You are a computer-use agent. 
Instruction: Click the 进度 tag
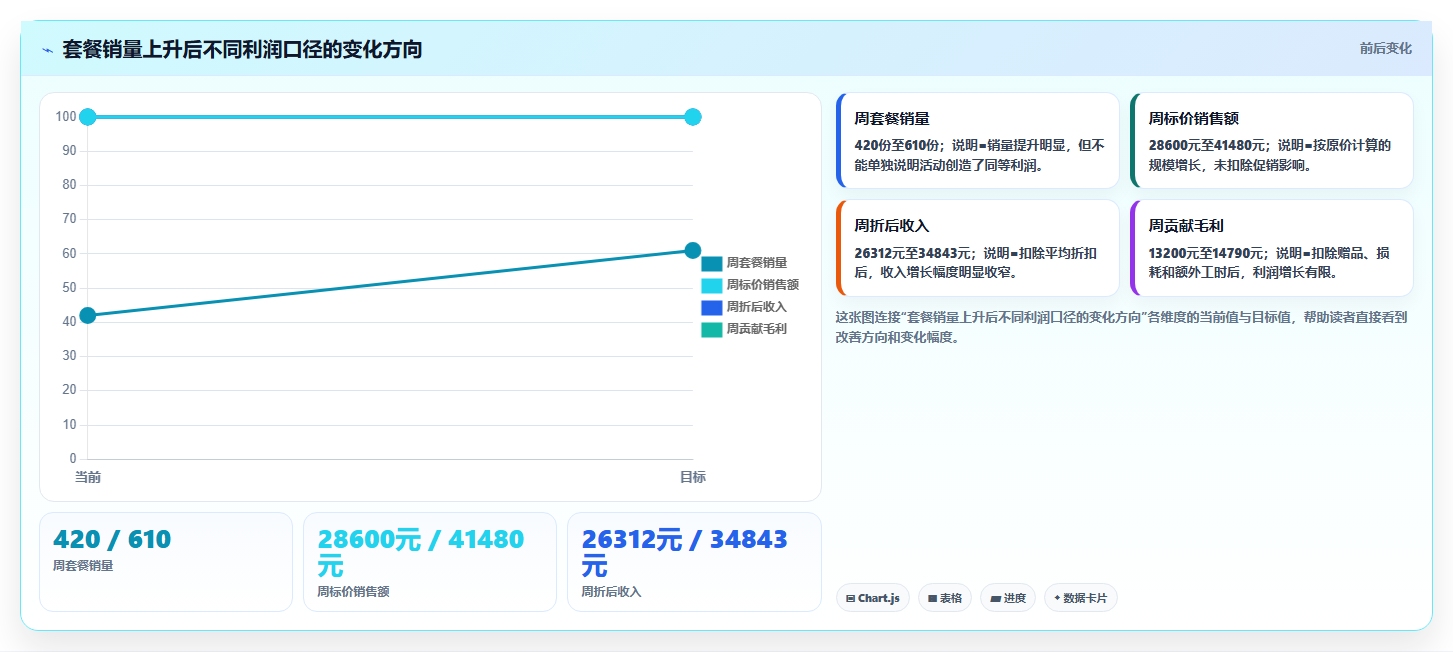pos(1008,598)
